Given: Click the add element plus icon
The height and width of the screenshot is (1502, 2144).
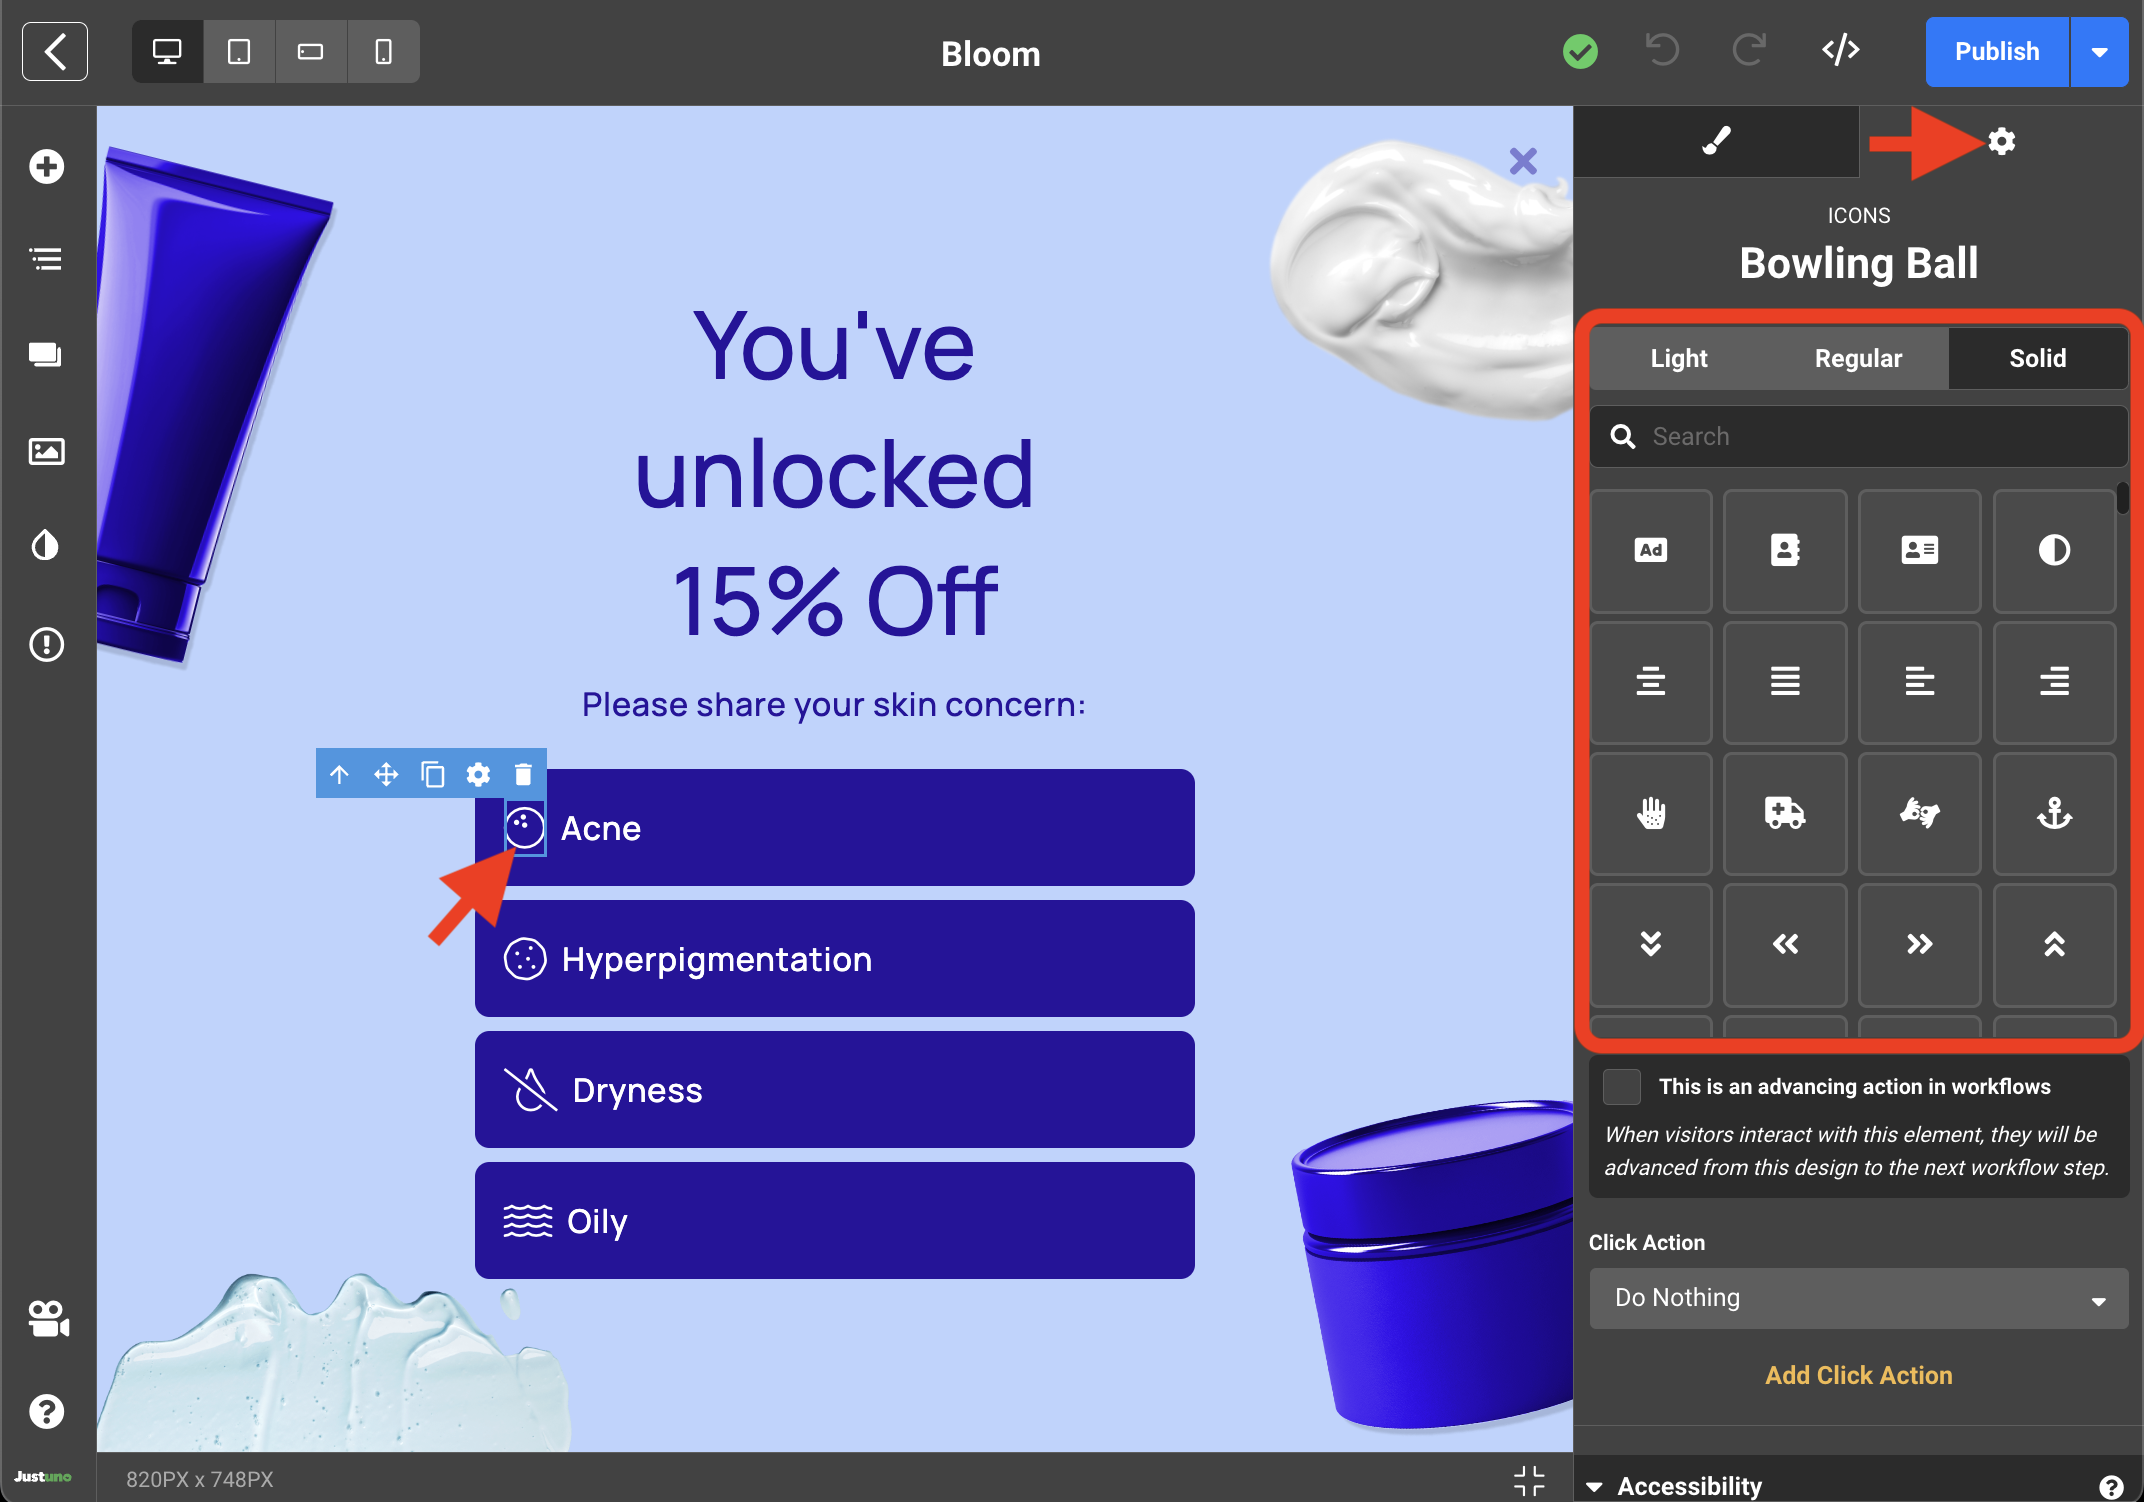Looking at the screenshot, I should [x=46, y=167].
